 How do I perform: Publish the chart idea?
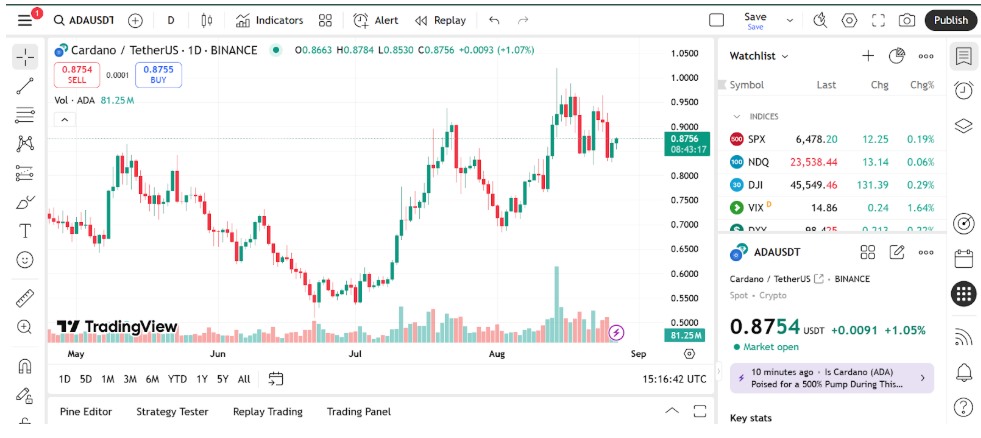coord(951,20)
